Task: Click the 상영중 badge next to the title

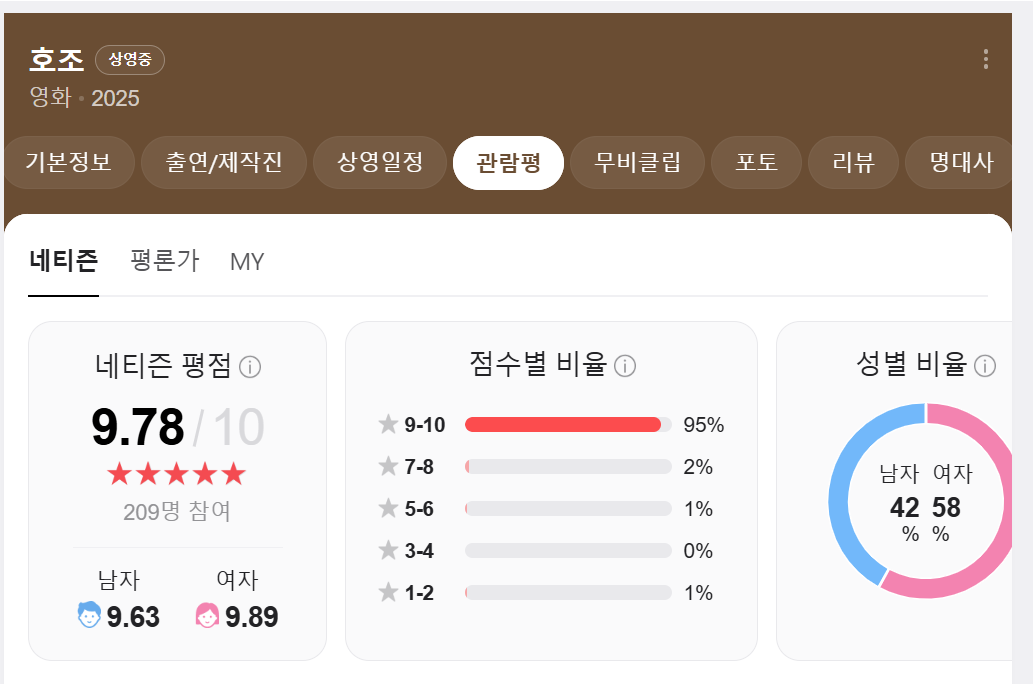Action: (x=129, y=59)
